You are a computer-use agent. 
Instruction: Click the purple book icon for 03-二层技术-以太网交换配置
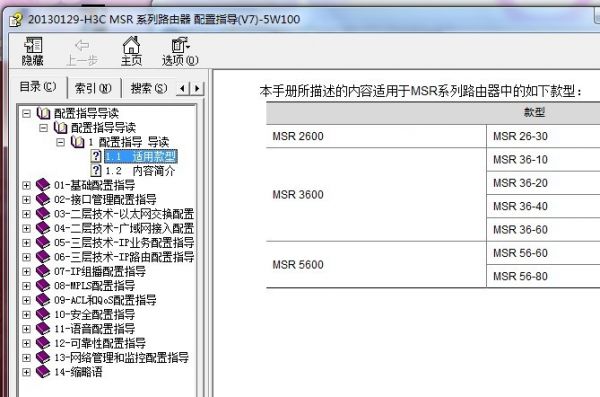(43, 214)
